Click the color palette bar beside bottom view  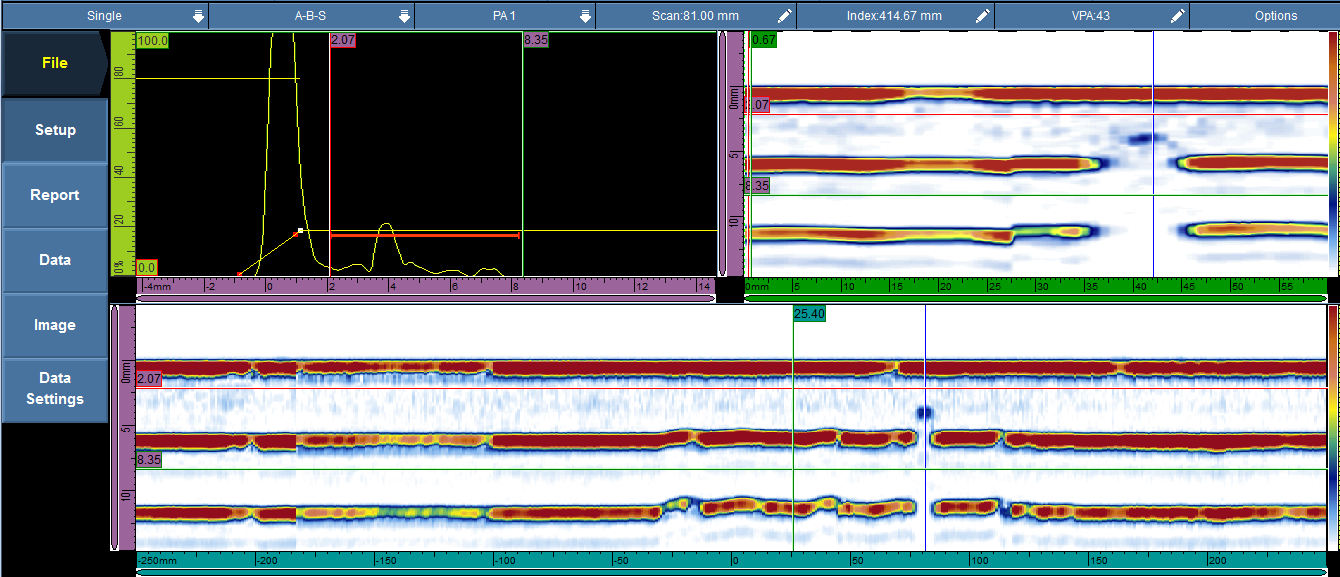coord(1332,425)
